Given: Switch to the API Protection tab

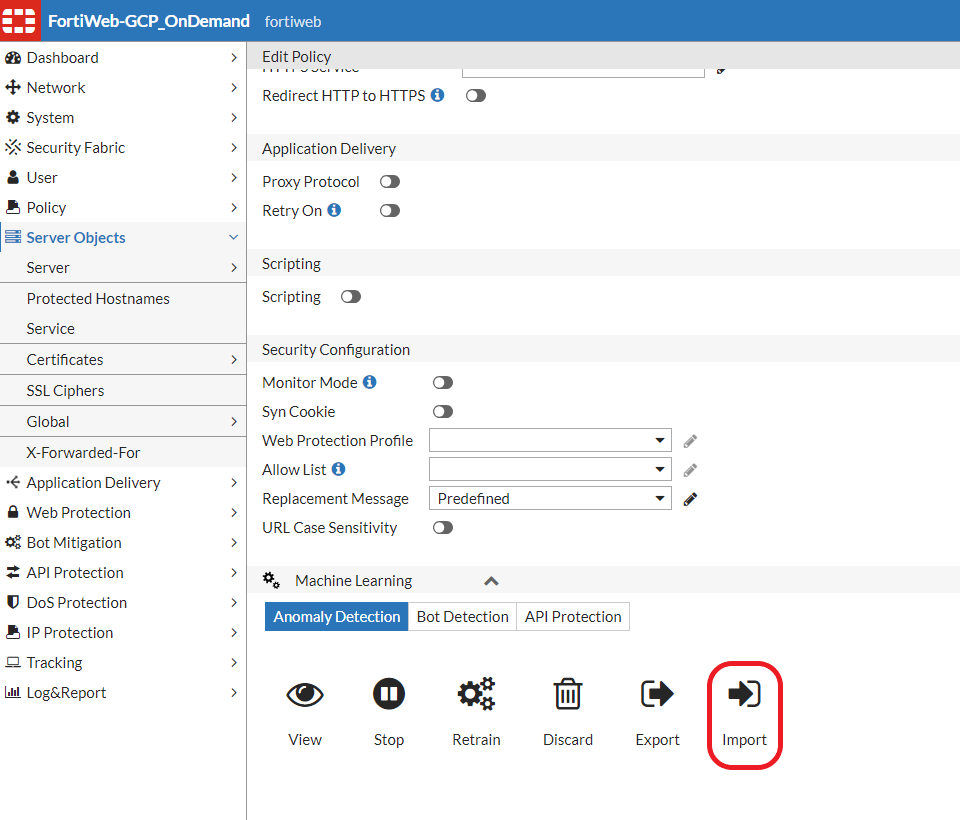Looking at the screenshot, I should point(573,617).
